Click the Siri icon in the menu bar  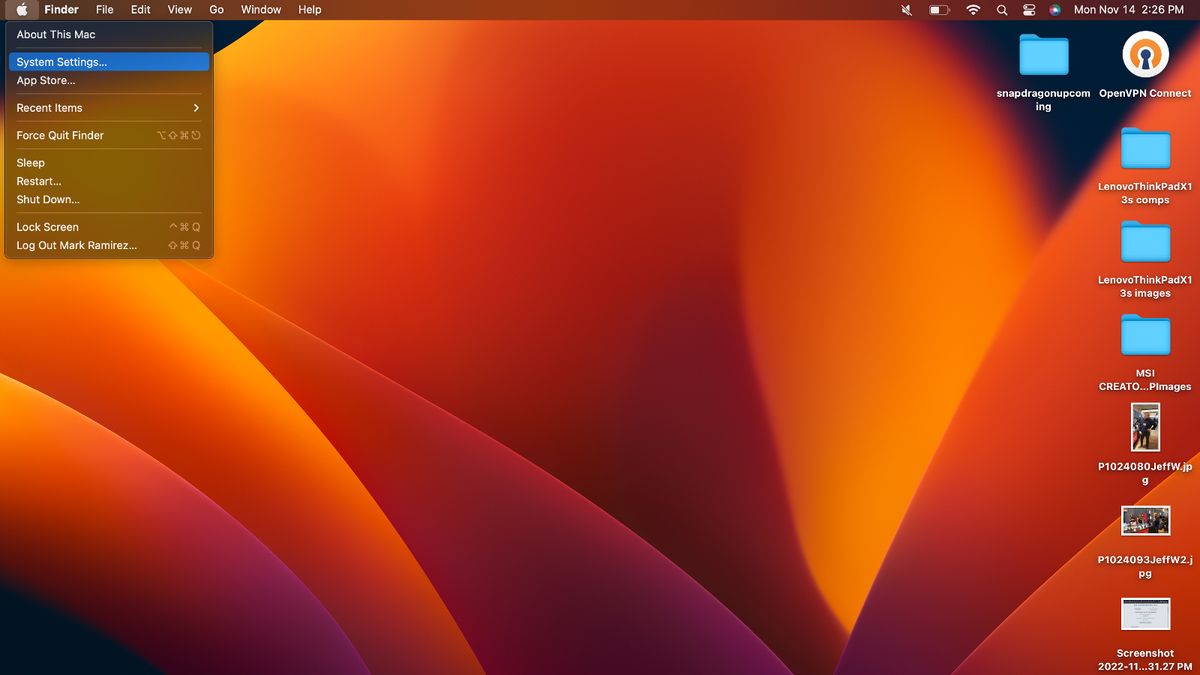(1055, 10)
